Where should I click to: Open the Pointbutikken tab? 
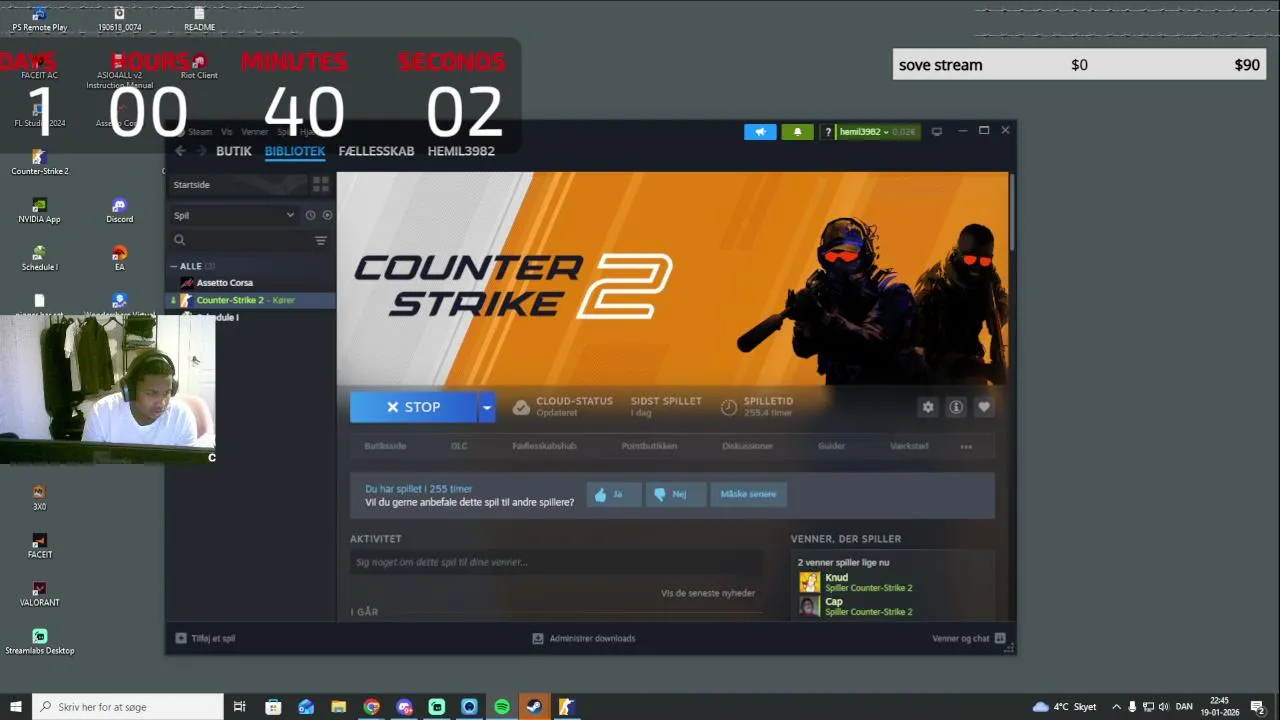pyautogui.click(x=649, y=446)
